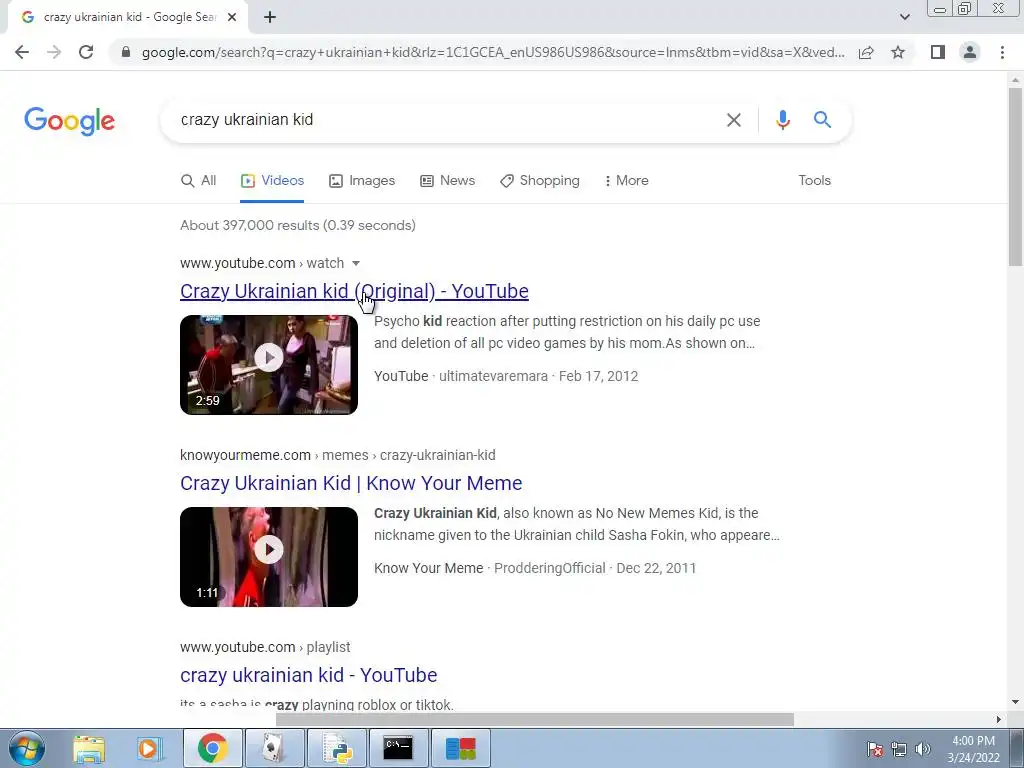The width and height of the screenshot is (1024, 768).
Task: Click the forward navigation arrow
Action: (x=54, y=52)
